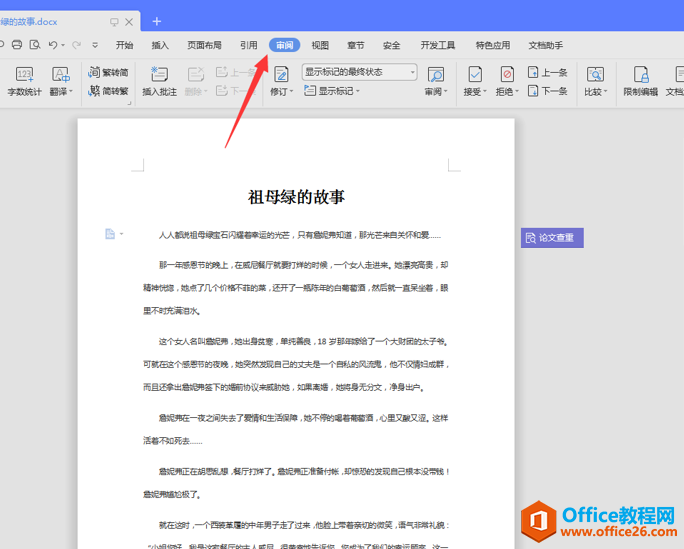Convert text with 繁转简
The height and width of the screenshot is (549, 684).
click(x=108, y=72)
